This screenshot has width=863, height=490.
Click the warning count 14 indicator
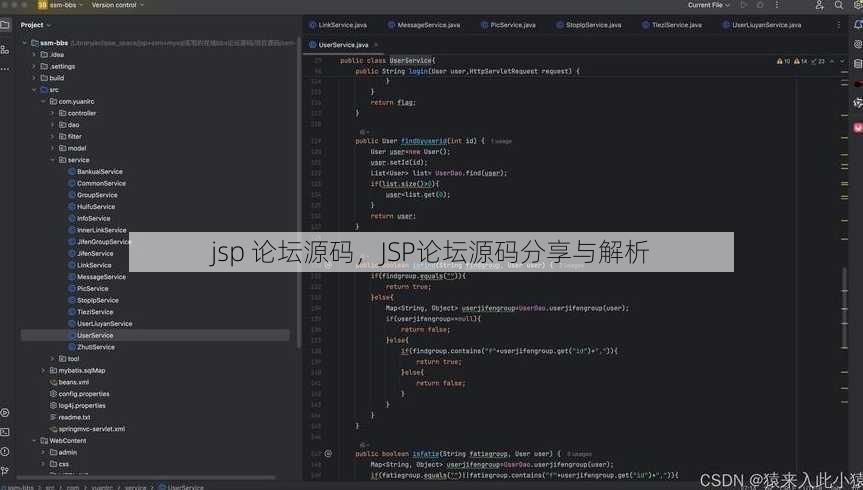pyautogui.click(x=801, y=61)
